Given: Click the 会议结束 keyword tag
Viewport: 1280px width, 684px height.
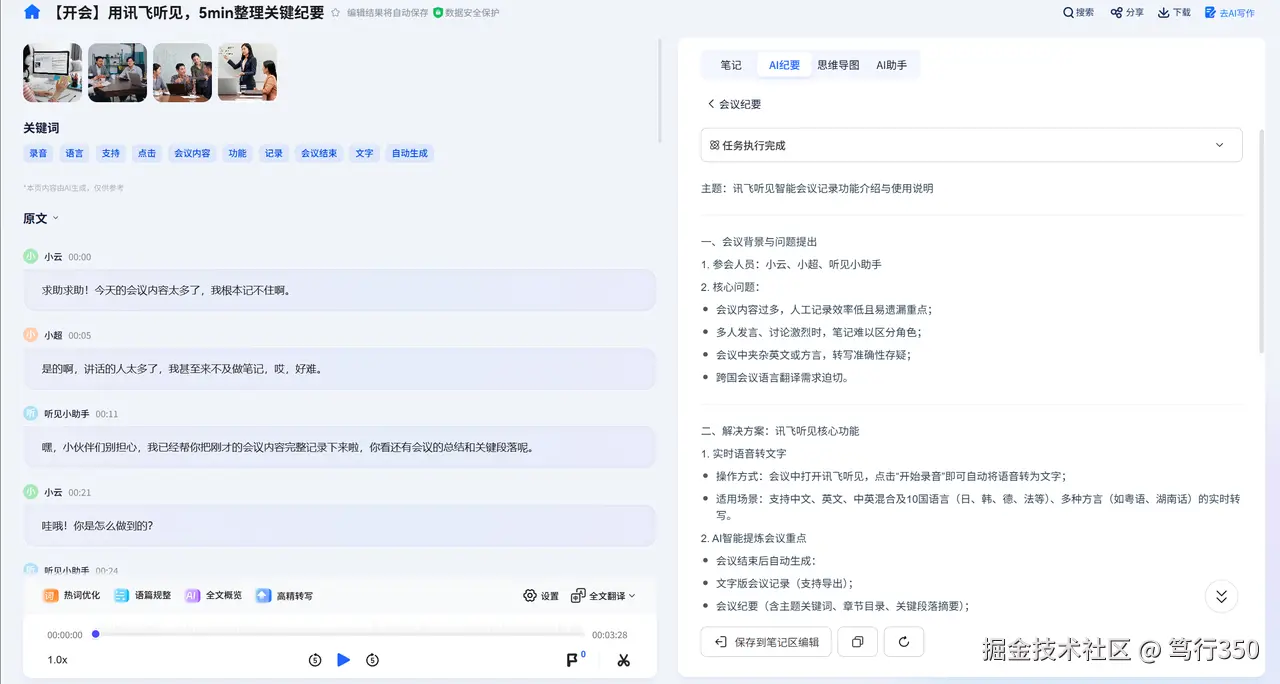Looking at the screenshot, I should click(x=319, y=153).
